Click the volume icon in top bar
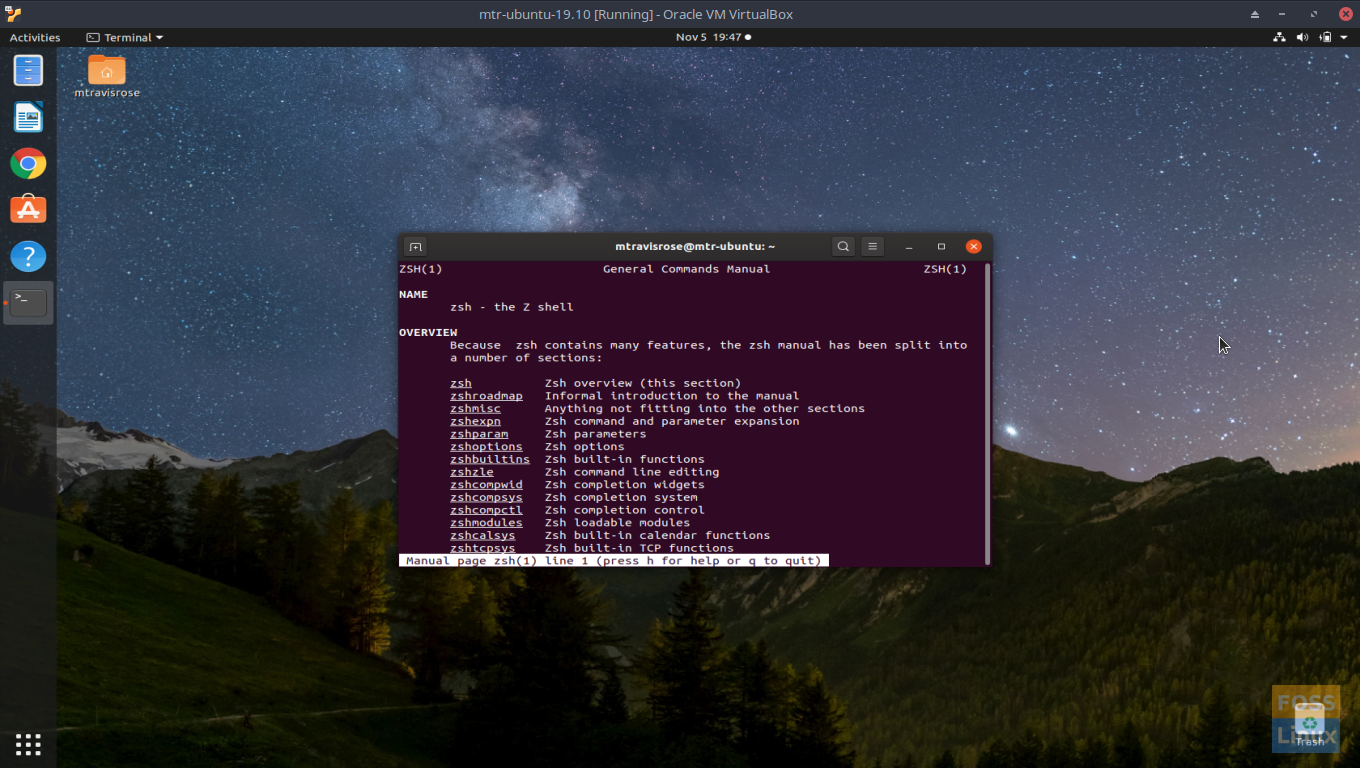Viewport: 1360px width, 768px height. click(x=1302, y=37)
